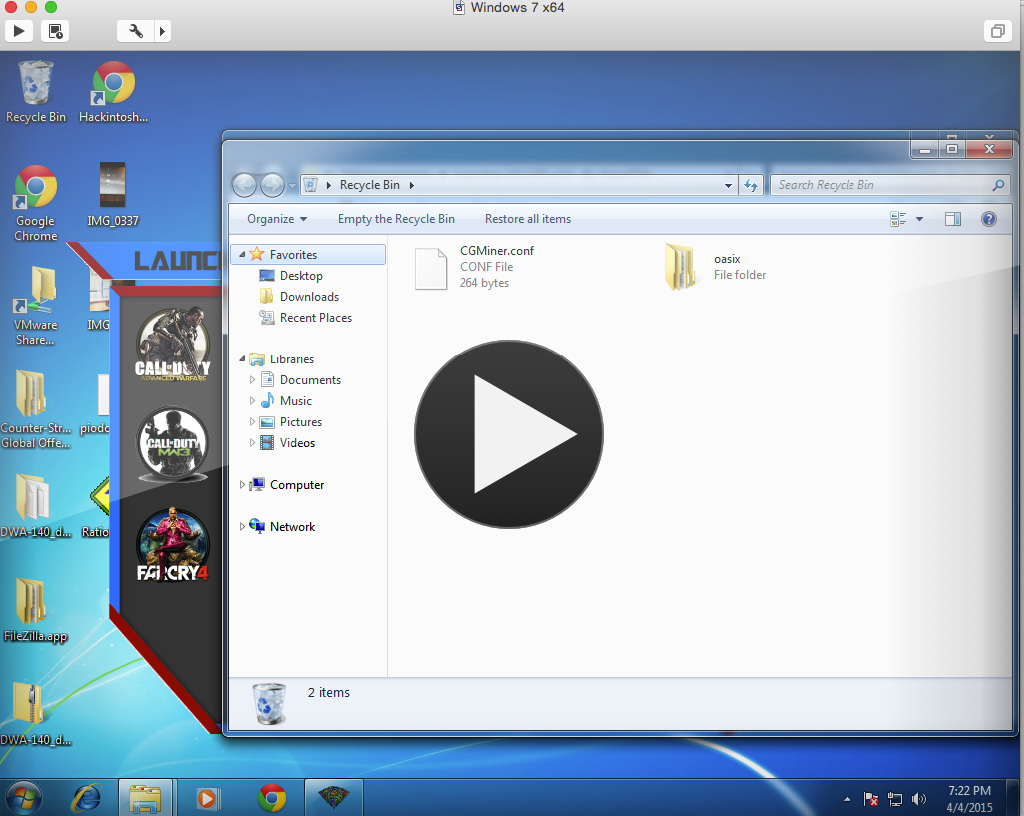
Task: Click the large video play overlay button
Action: click(508, 434)
